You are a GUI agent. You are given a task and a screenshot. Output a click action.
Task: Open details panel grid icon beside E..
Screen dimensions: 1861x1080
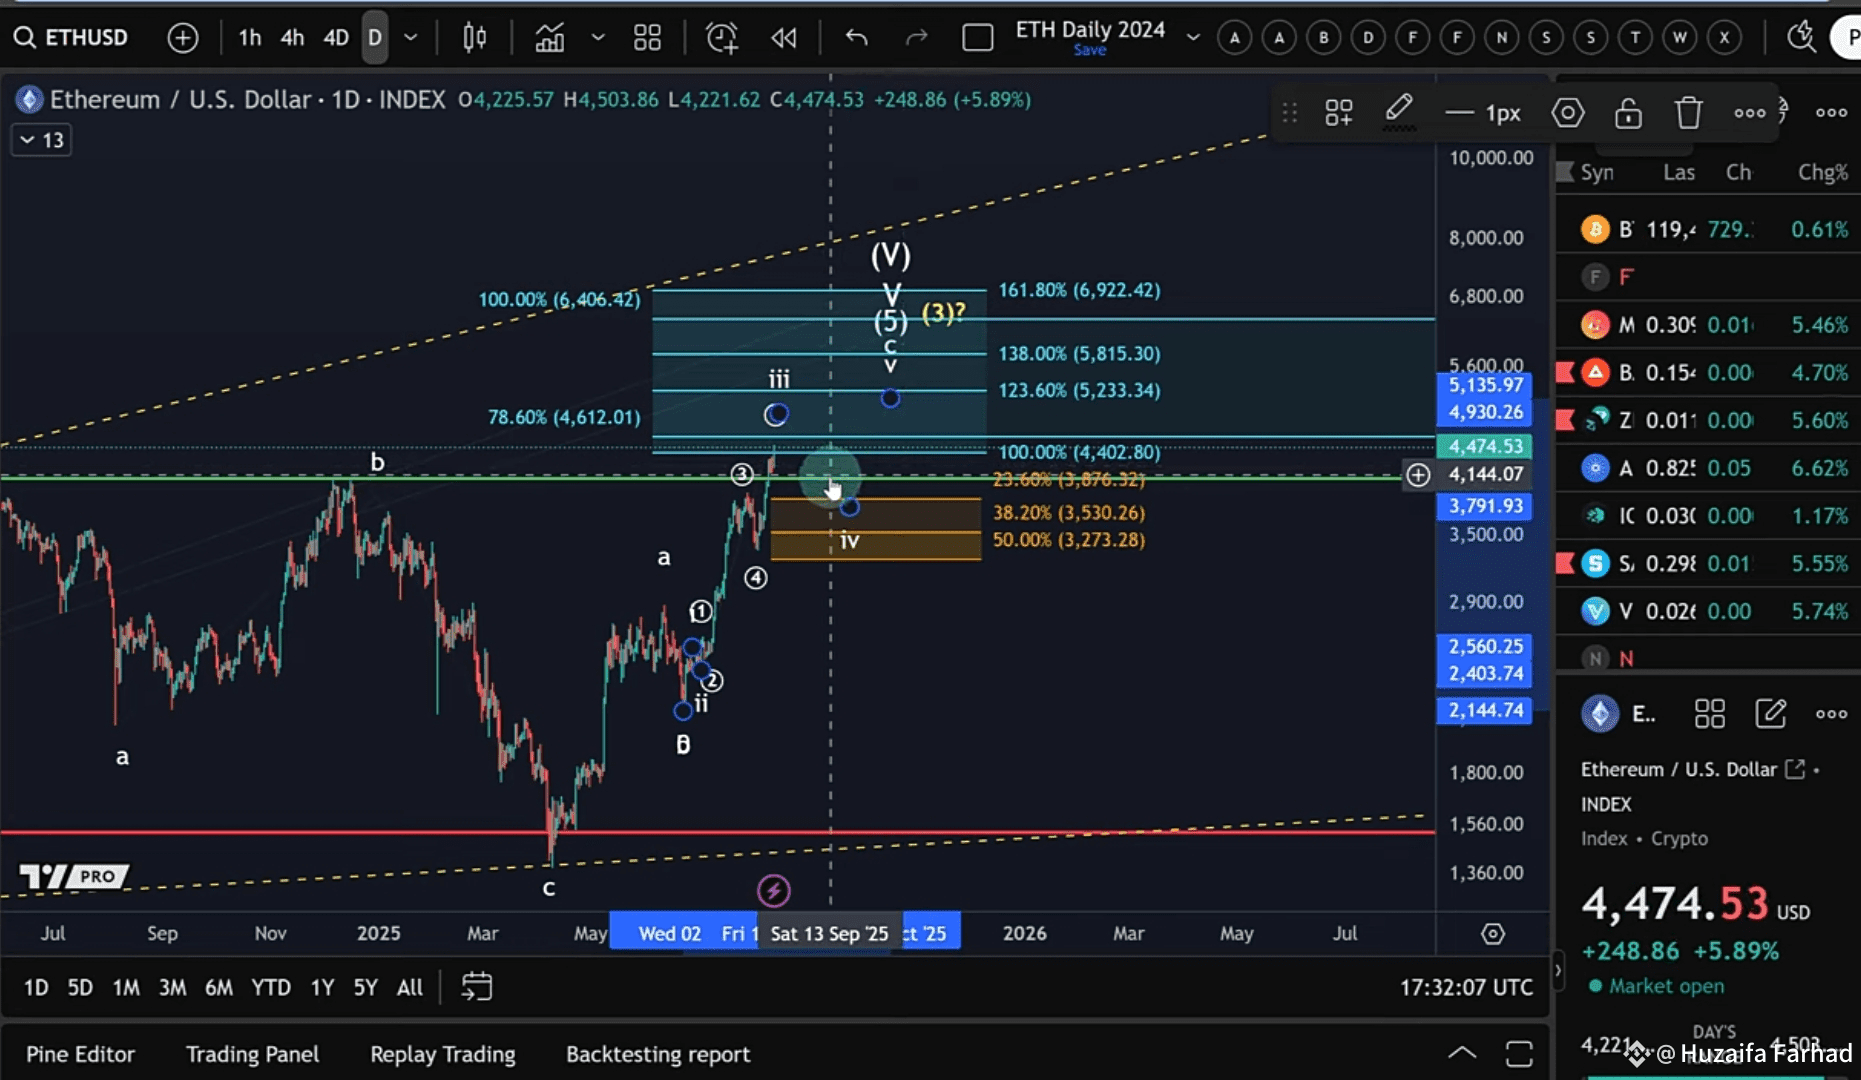(1709, 714)
